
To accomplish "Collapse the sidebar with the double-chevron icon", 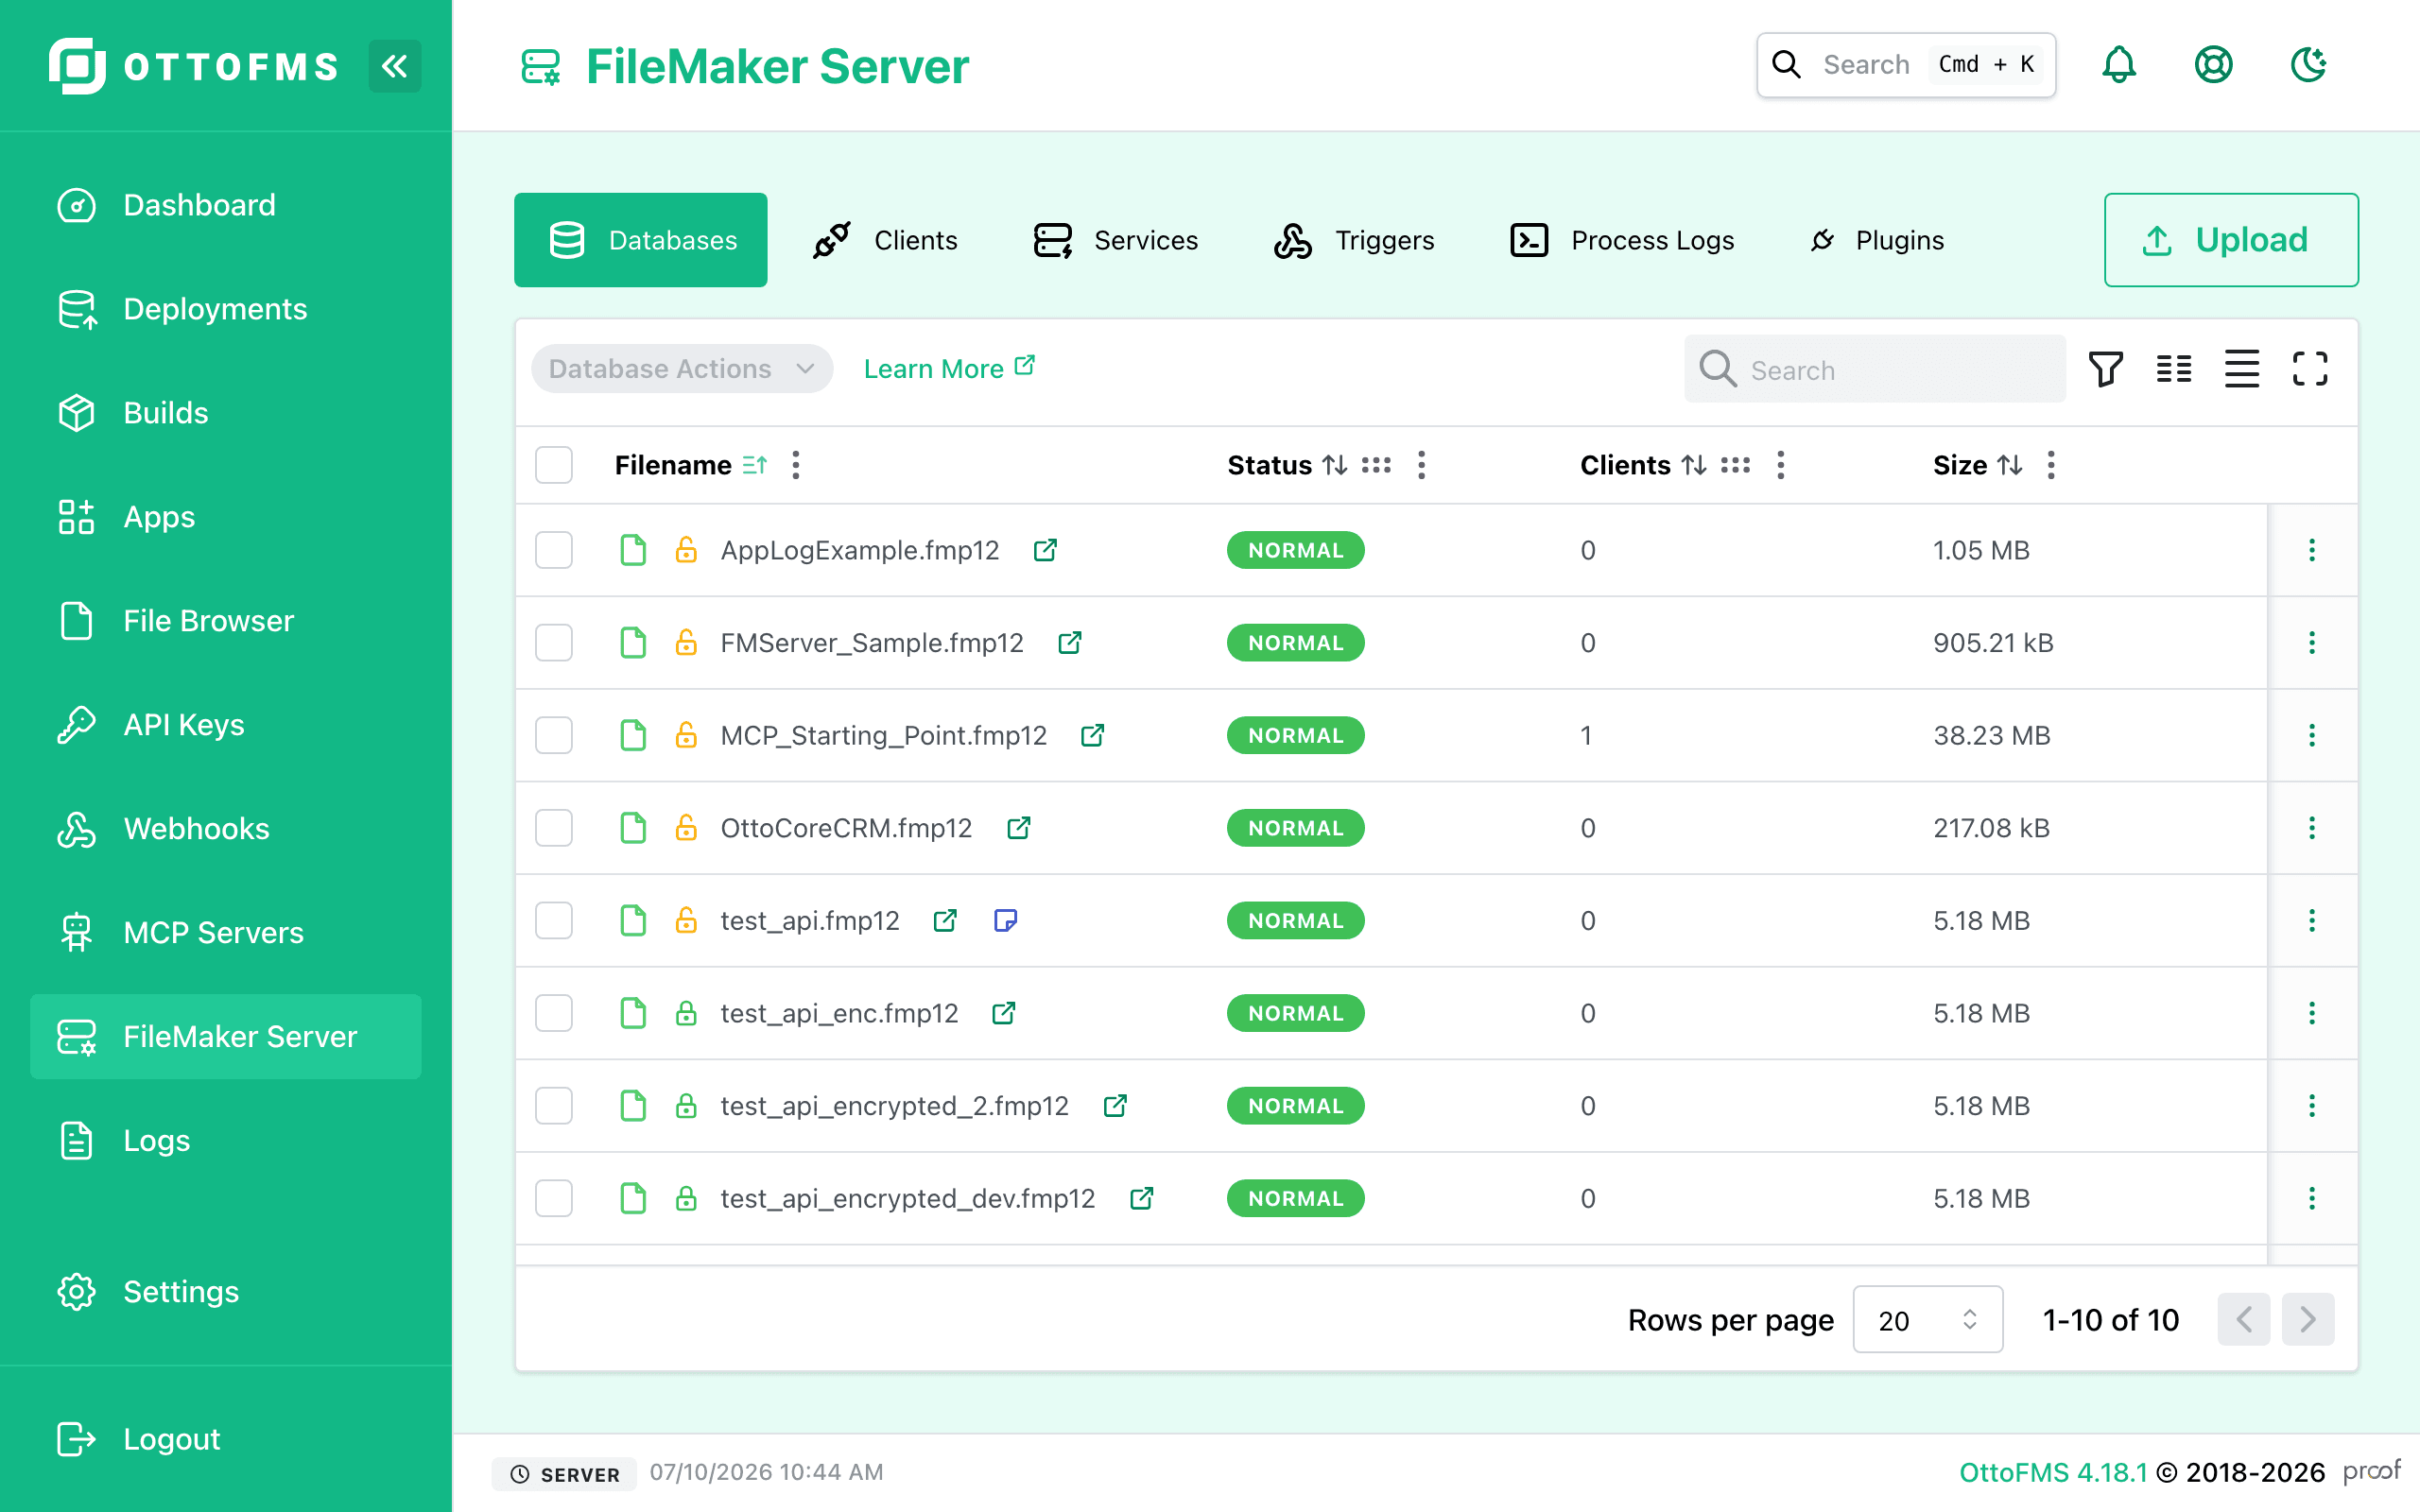I will click(394, 66).
